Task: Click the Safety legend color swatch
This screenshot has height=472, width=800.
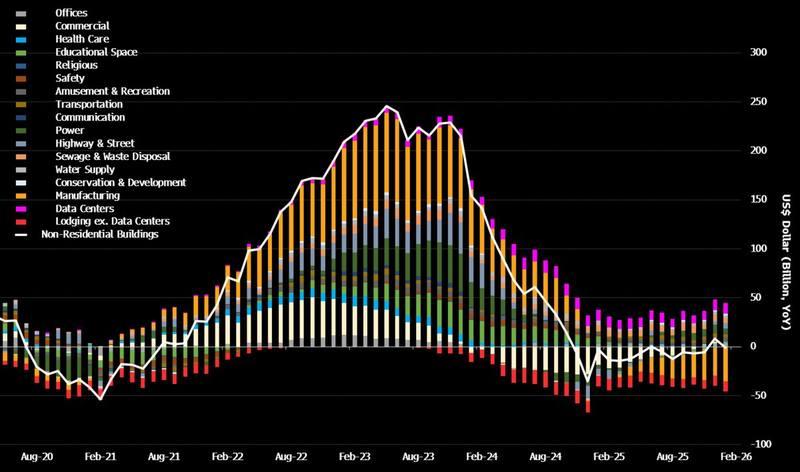Action: click(21, 79)
